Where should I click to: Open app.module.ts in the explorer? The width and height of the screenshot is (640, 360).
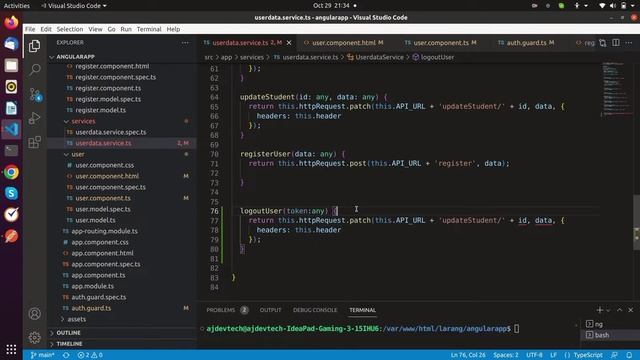(92, 286)
